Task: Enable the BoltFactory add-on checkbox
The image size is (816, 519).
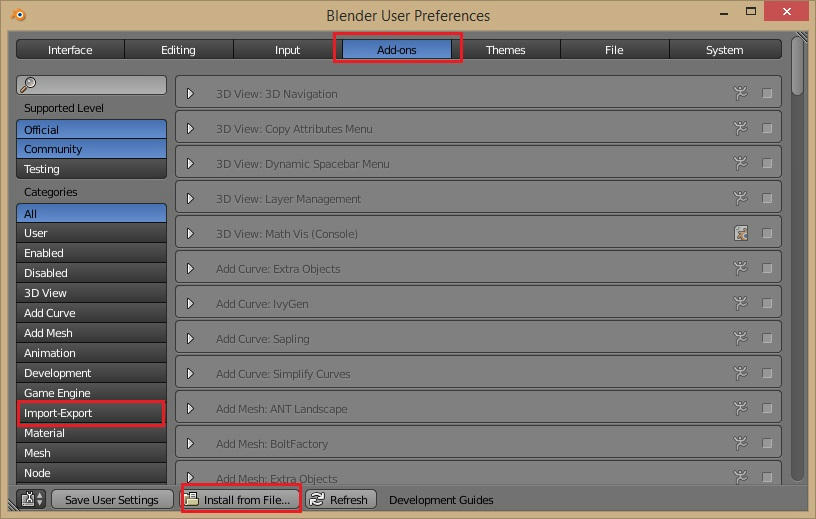Action: point(767,443)
